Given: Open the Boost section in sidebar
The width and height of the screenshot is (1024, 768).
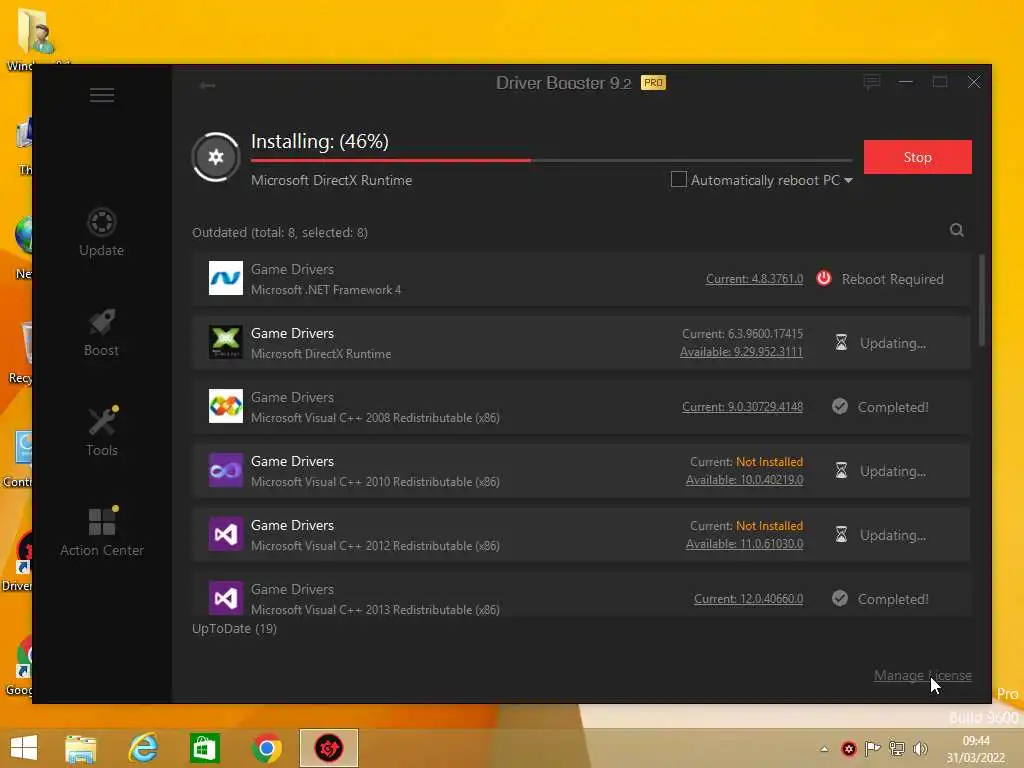Looking at the screenshot, I should [x=101, y=333].
